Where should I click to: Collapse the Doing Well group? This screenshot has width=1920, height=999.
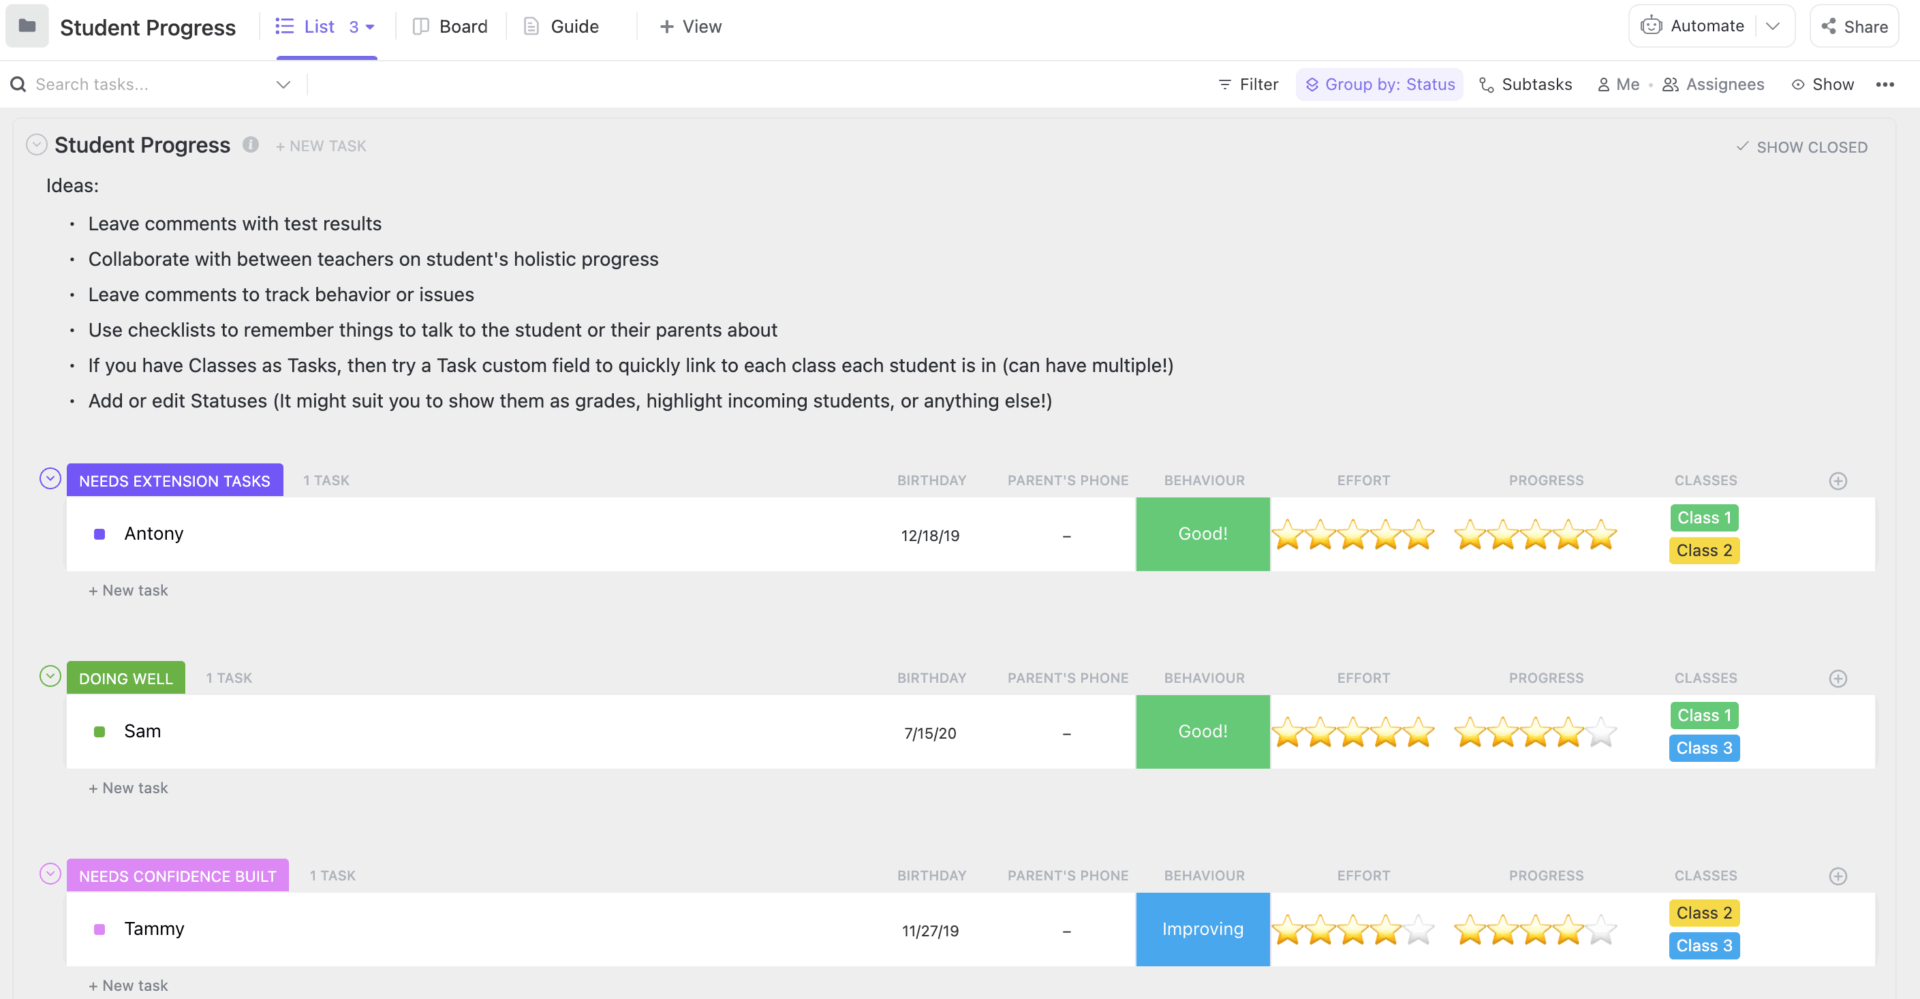49,676
